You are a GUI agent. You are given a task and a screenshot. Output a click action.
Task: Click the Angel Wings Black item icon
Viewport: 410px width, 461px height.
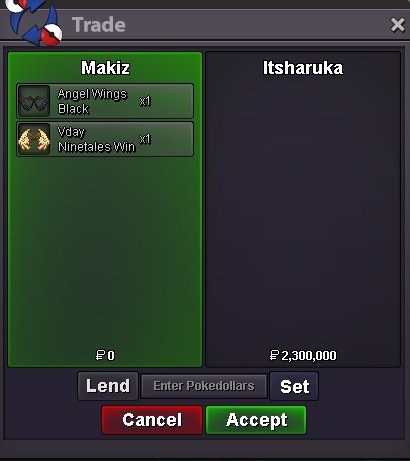[x=34, y=101]
